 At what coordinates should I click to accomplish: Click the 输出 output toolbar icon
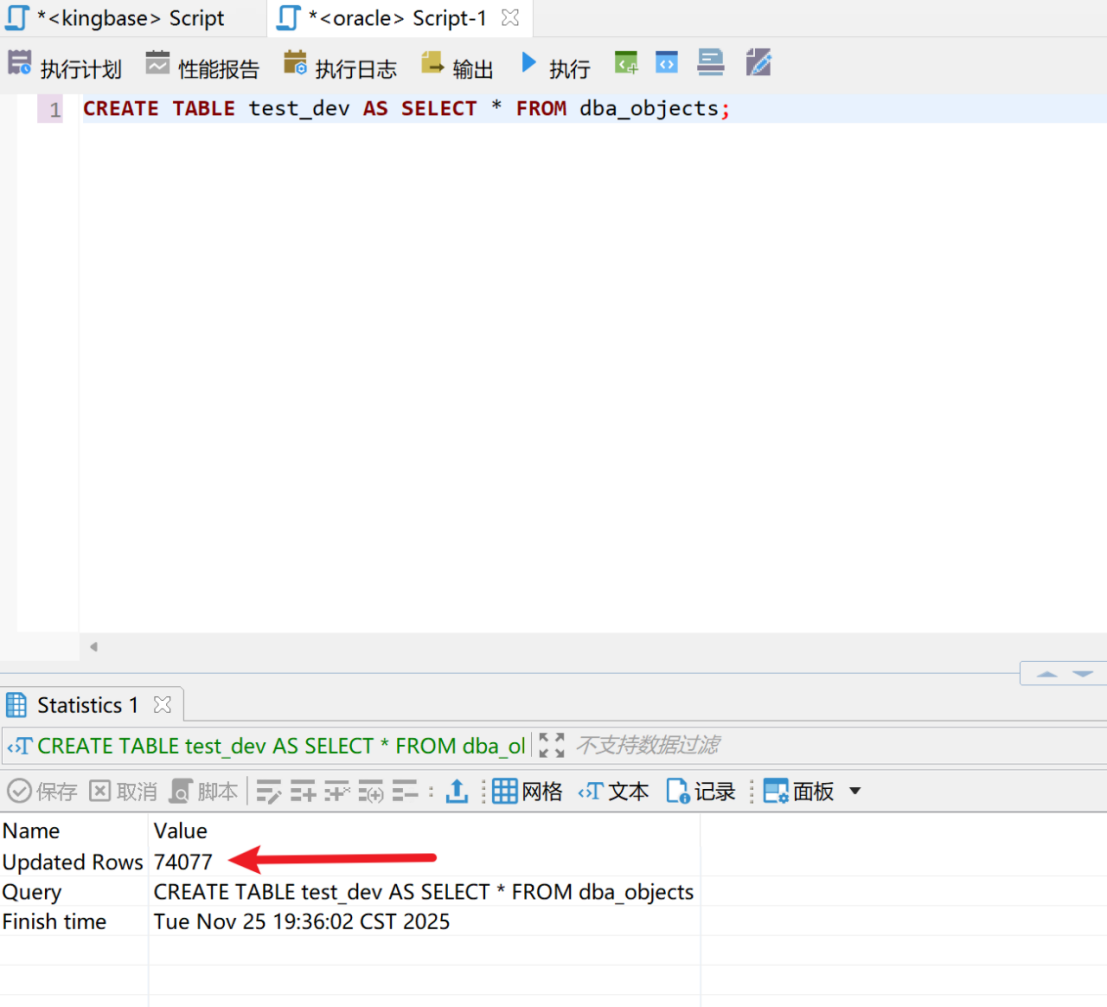click(457, 67)
